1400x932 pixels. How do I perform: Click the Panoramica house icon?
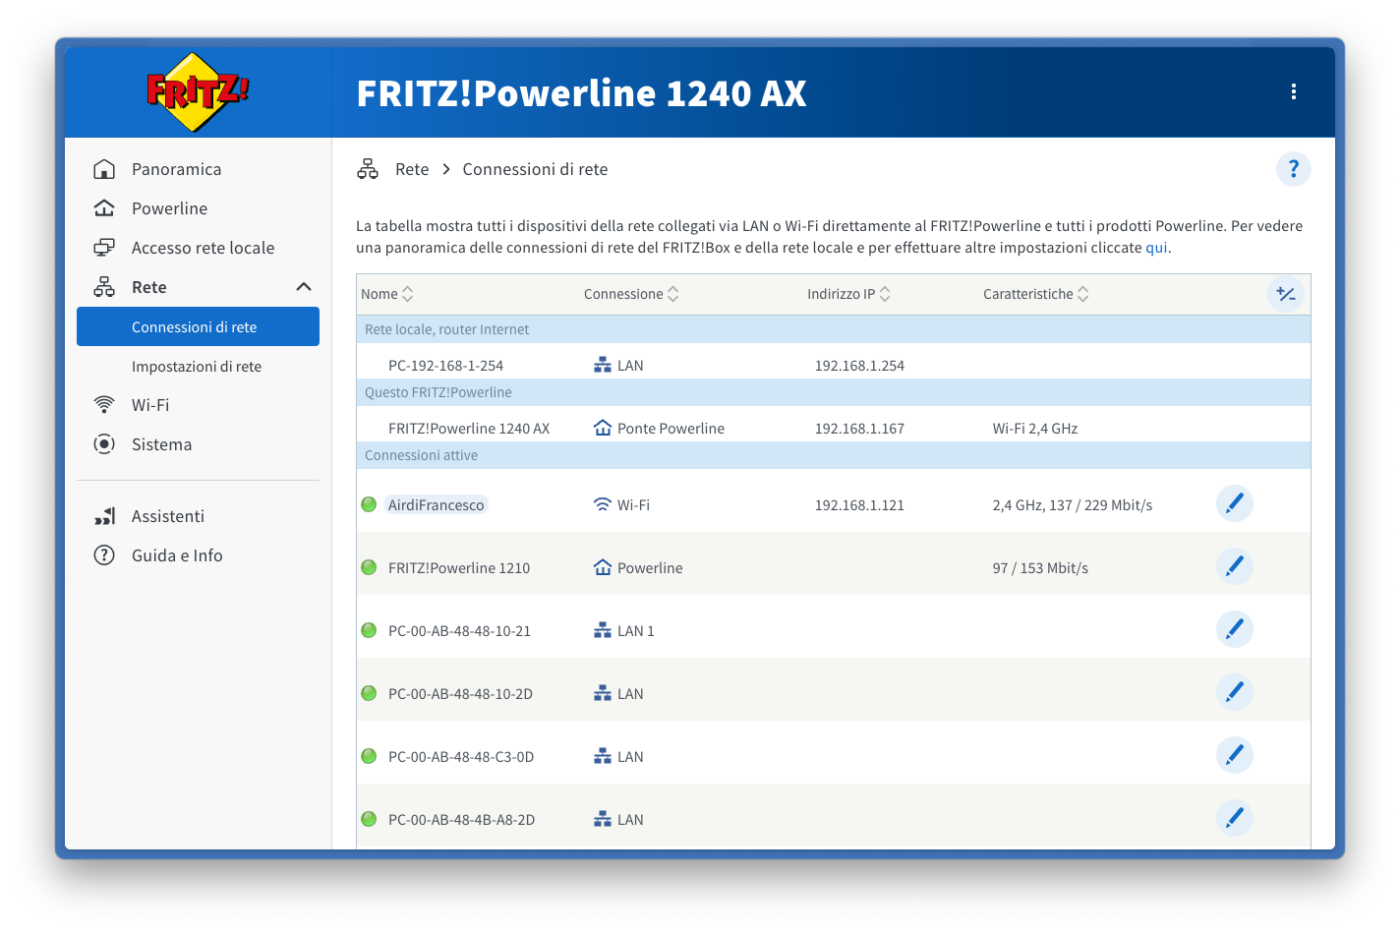tap(104, 169)
